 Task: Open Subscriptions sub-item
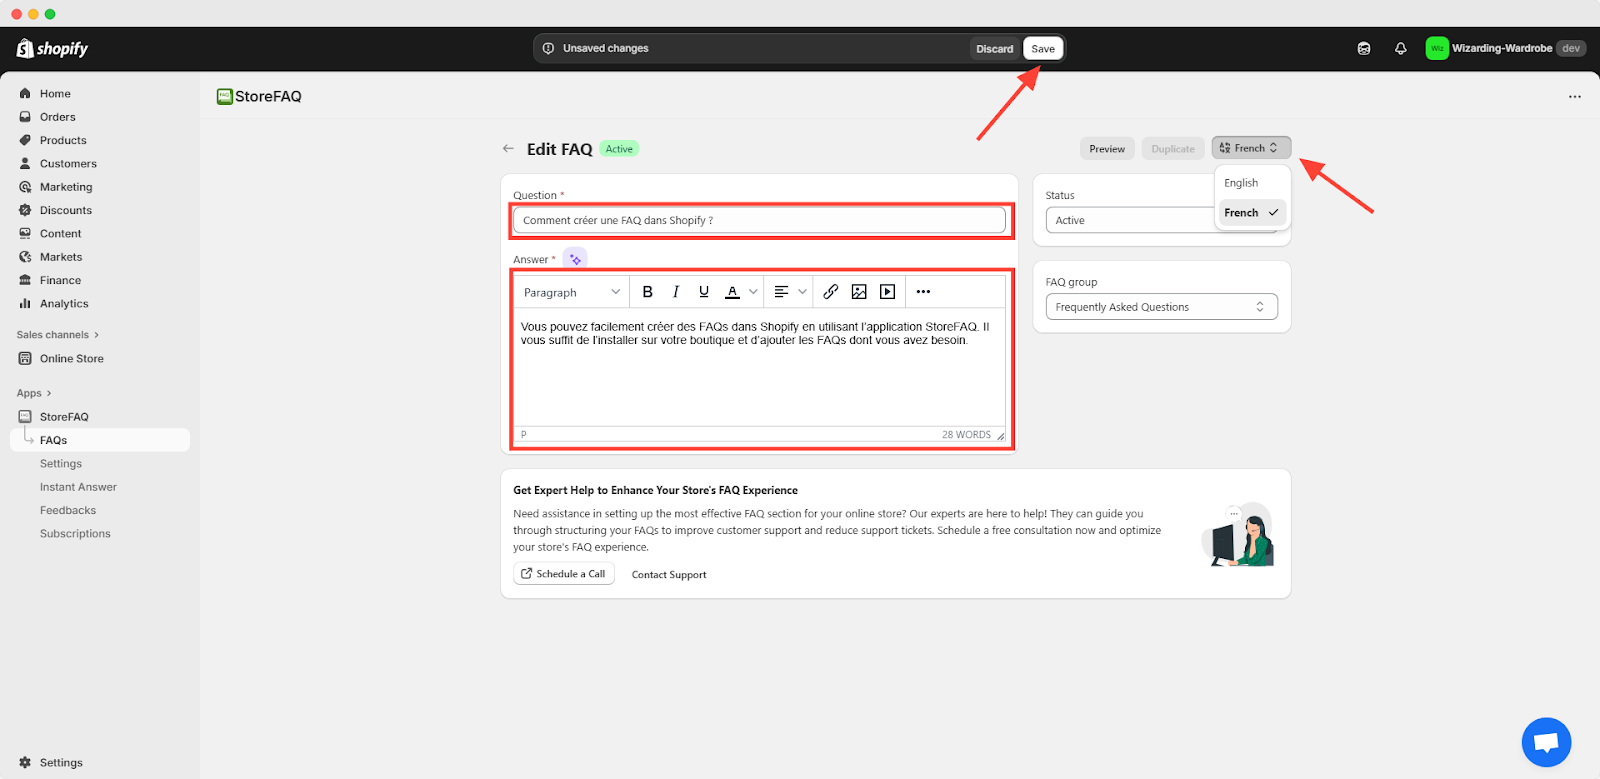pos(75,534)
